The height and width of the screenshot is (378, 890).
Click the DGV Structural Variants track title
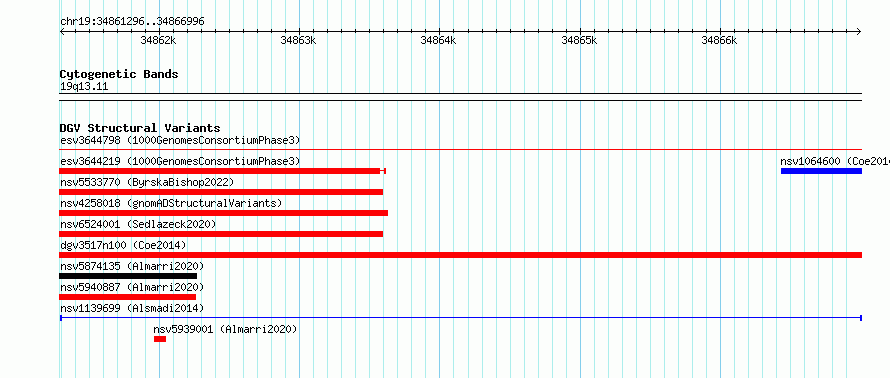click(x=140, y=128)
